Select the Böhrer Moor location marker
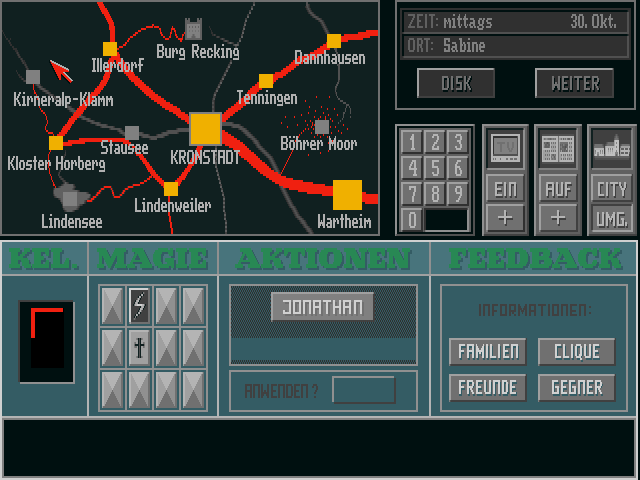The height and width of the screenshot is (480, 640). [x=322, y=127]
